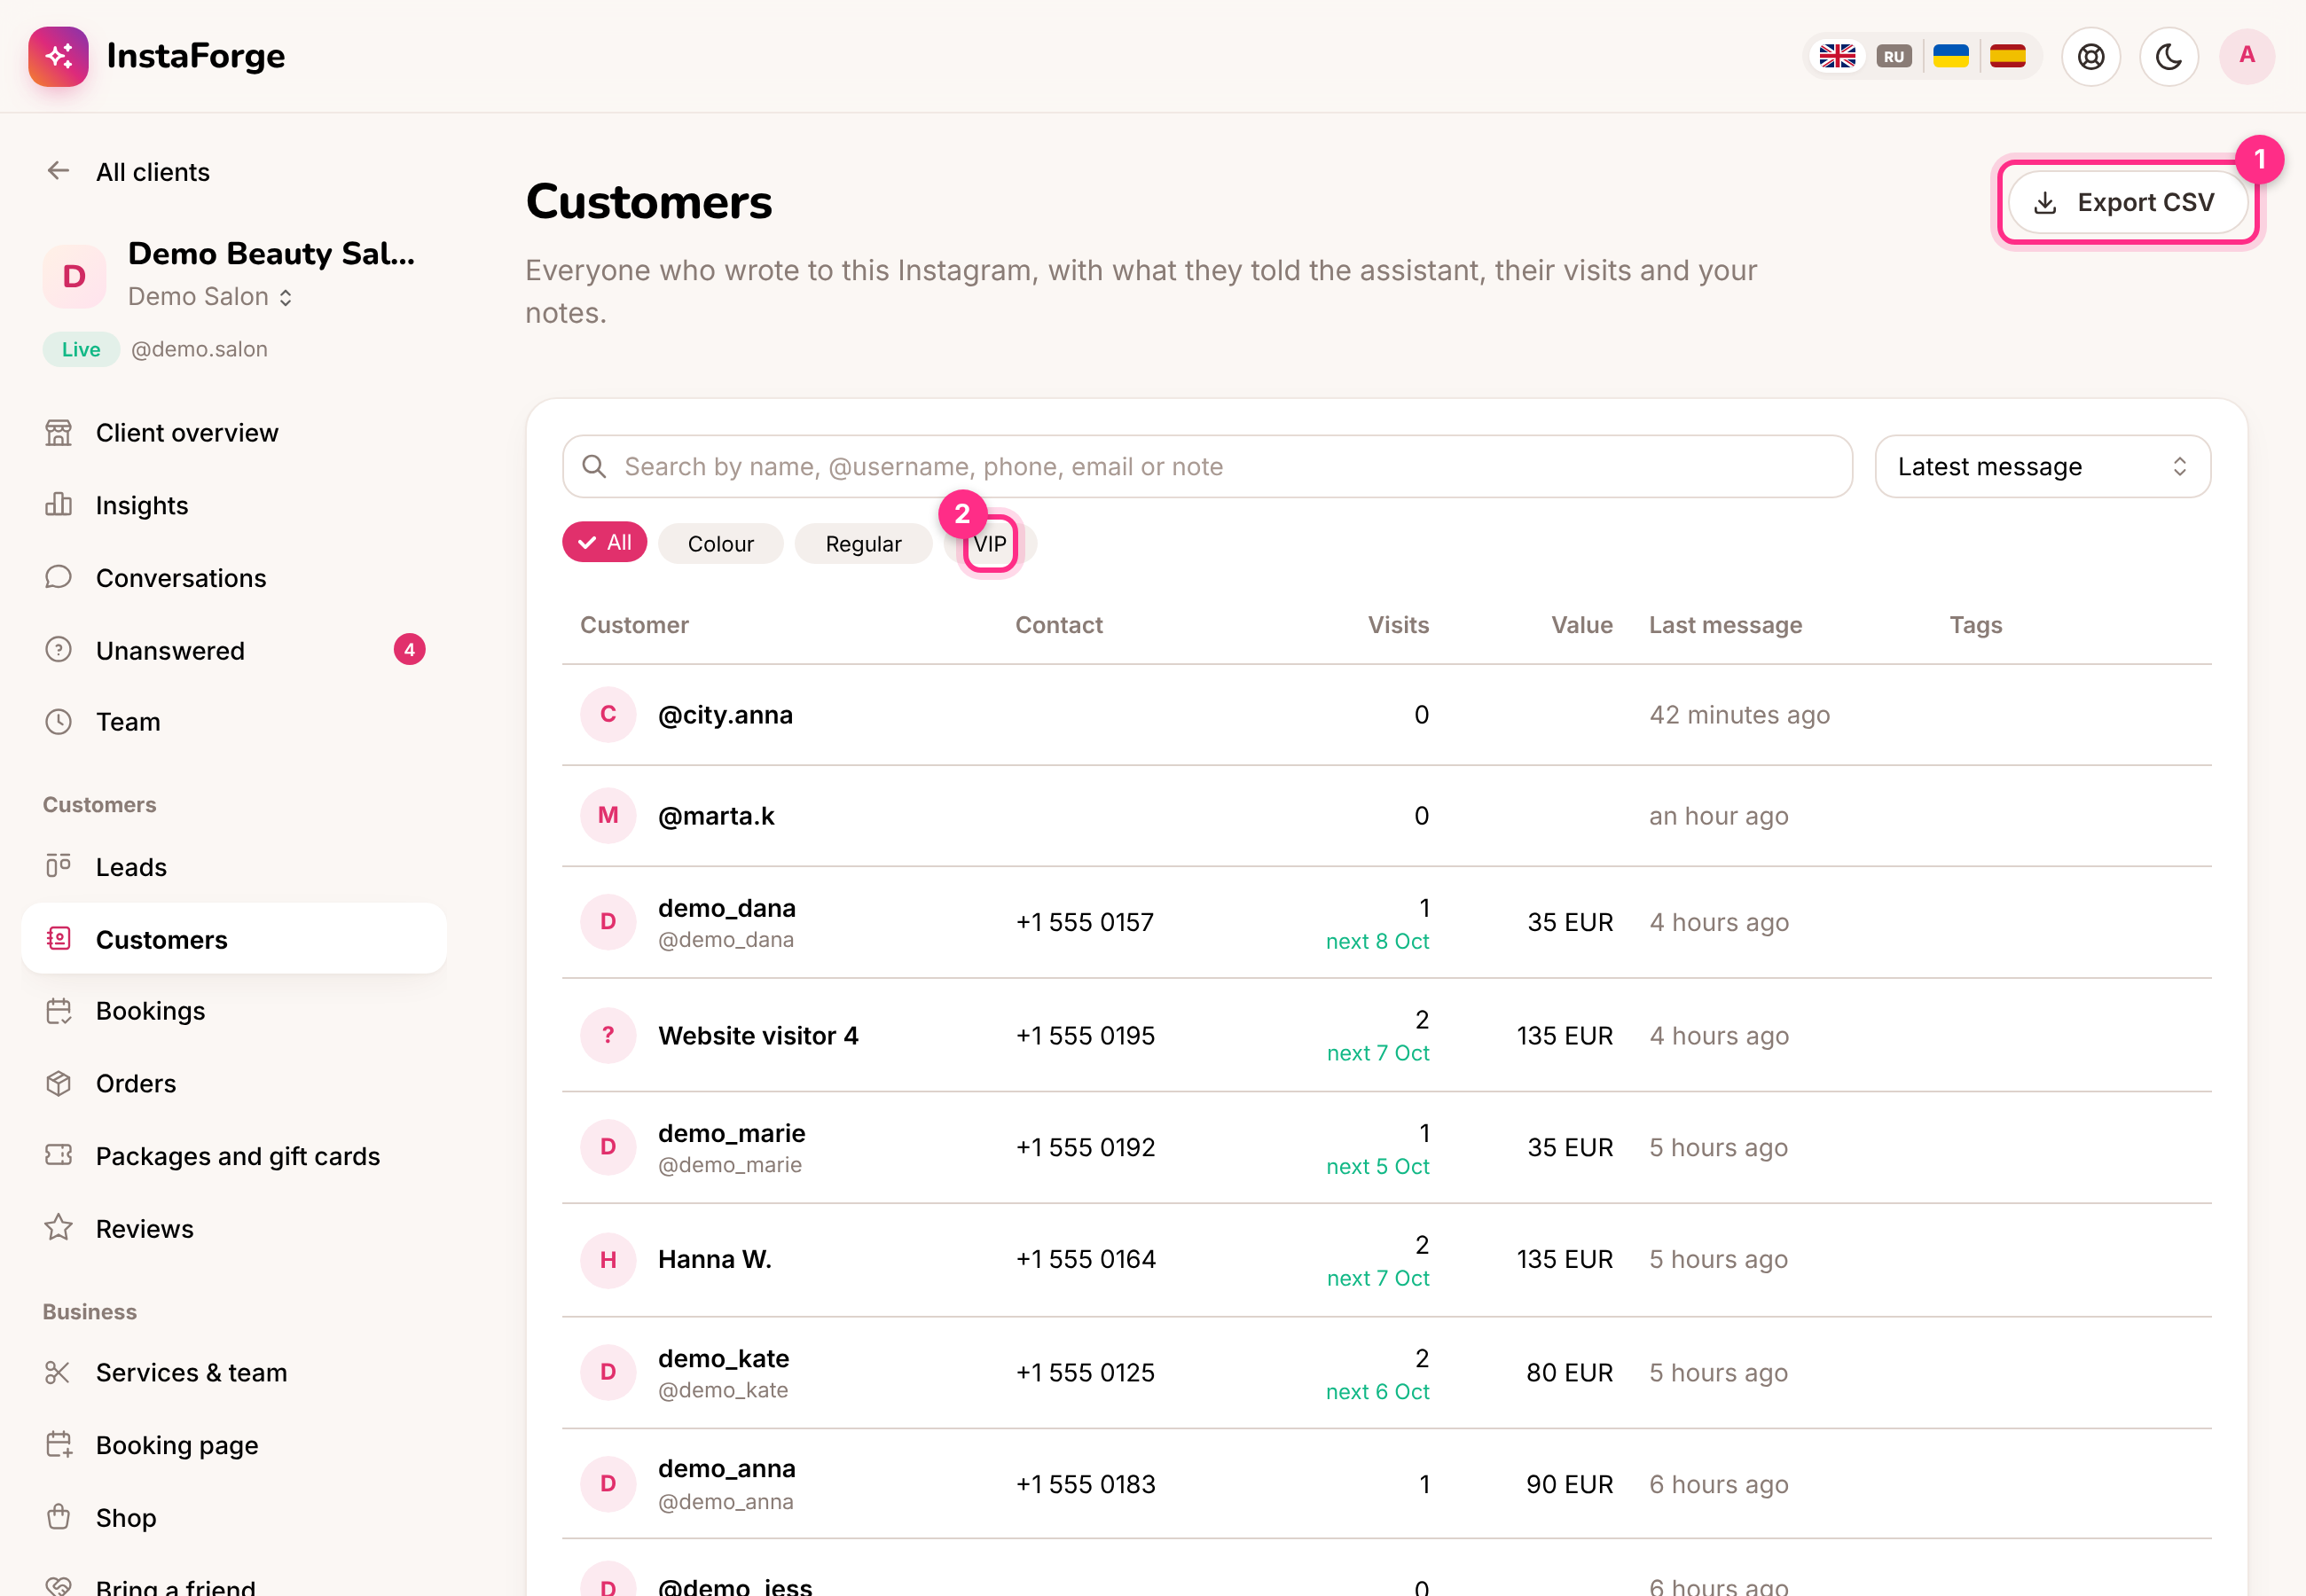This screenshot has width=2306, height=1596.
Task: Open the help lifebuoy icon
Action: 2090,56
